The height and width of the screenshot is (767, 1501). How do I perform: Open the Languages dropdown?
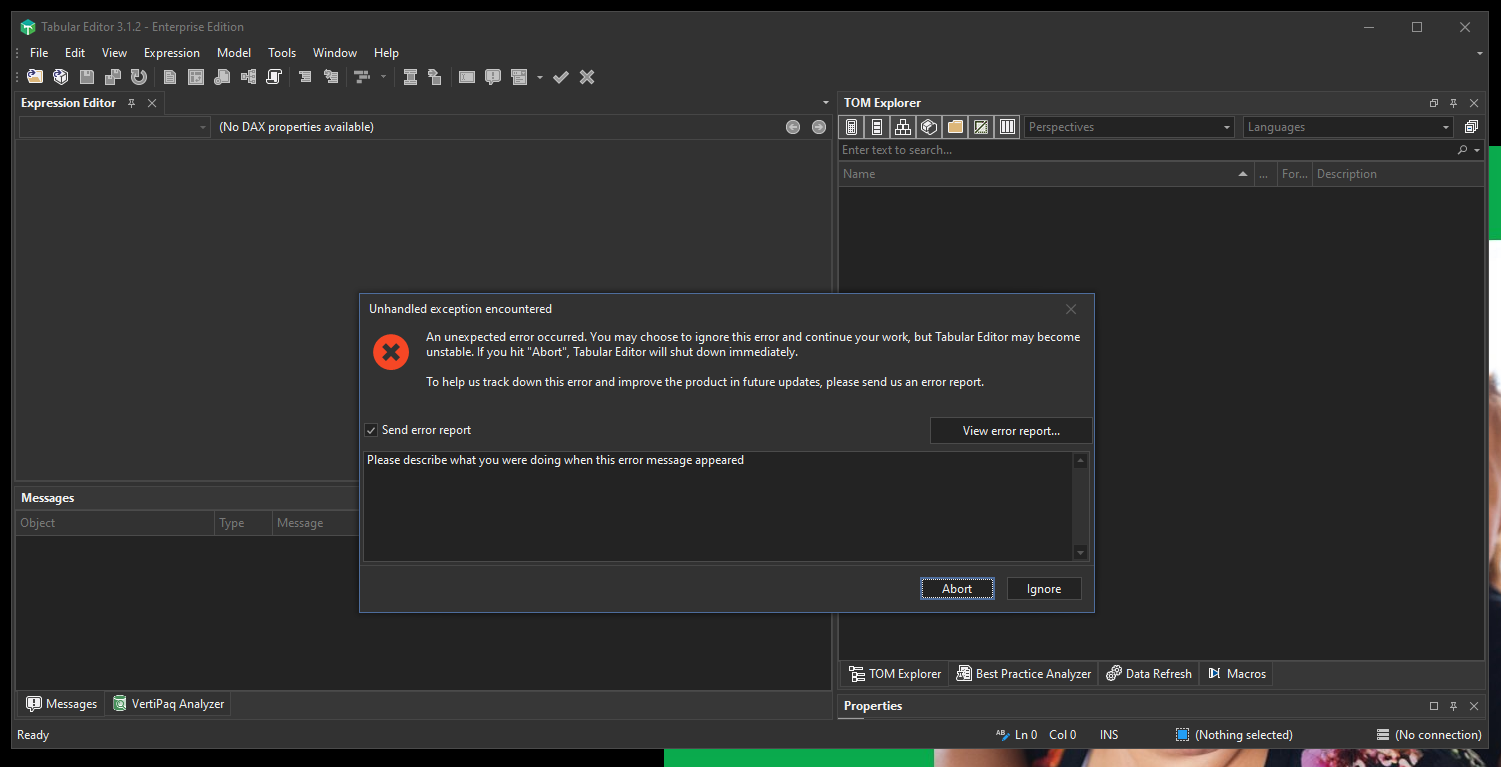[x=1348, y=127]
